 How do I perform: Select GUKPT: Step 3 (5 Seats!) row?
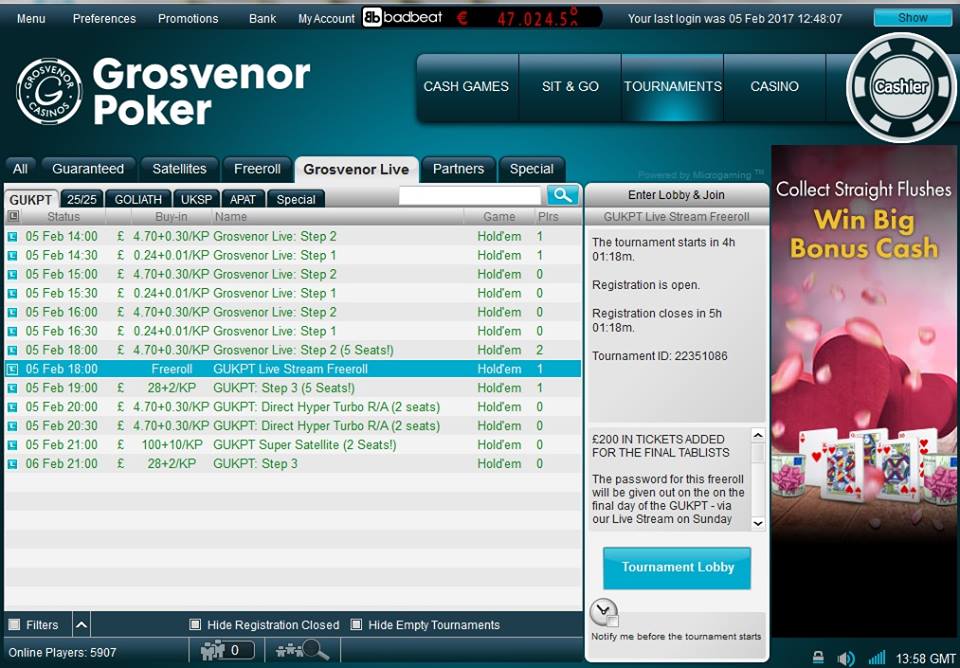(x=293, y=388)
